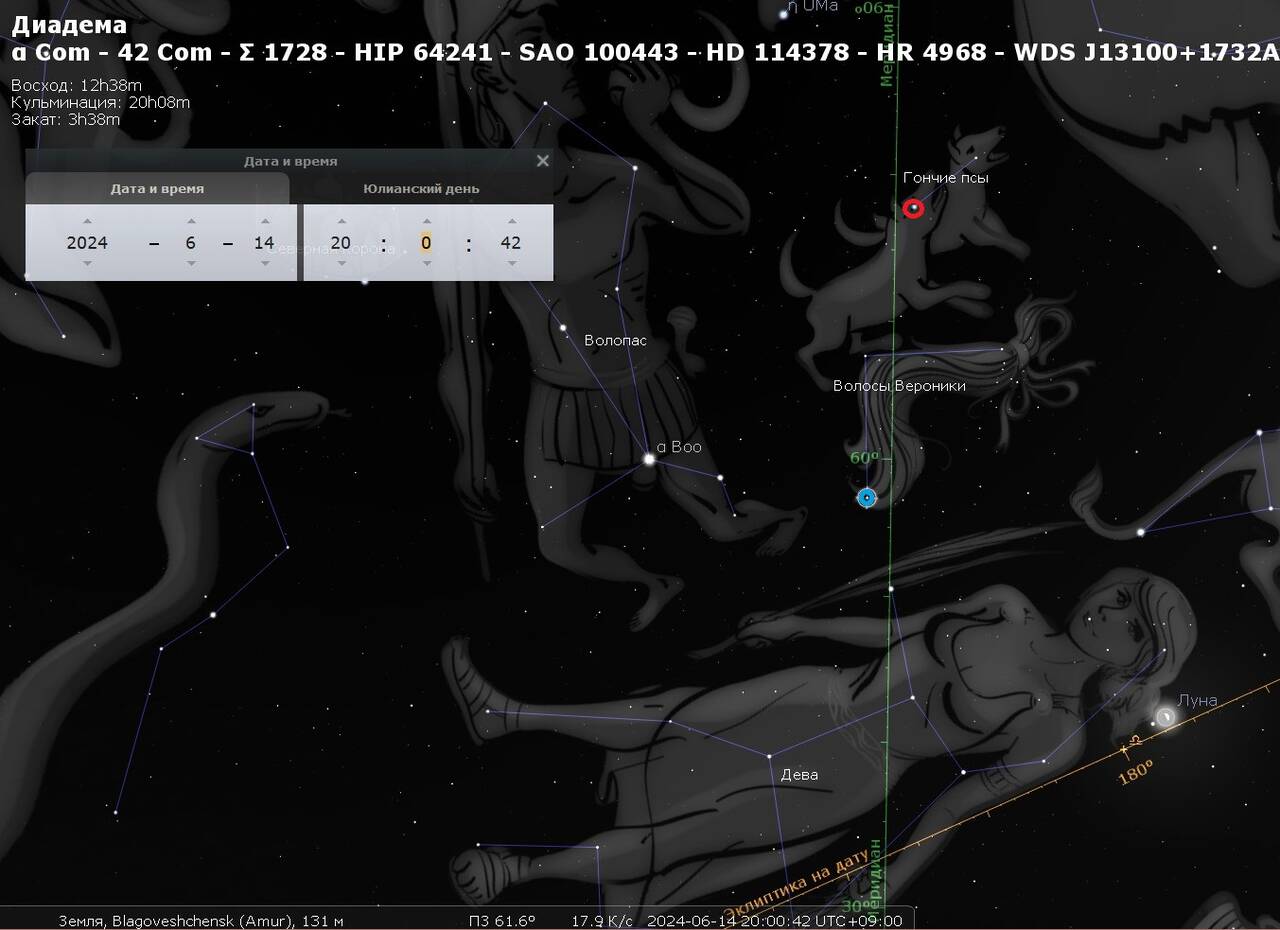Image resolution: width=1280 pixels, height=930 pixels.
Task: Select the bright star α Boo
Action: (x=649, y=459)
